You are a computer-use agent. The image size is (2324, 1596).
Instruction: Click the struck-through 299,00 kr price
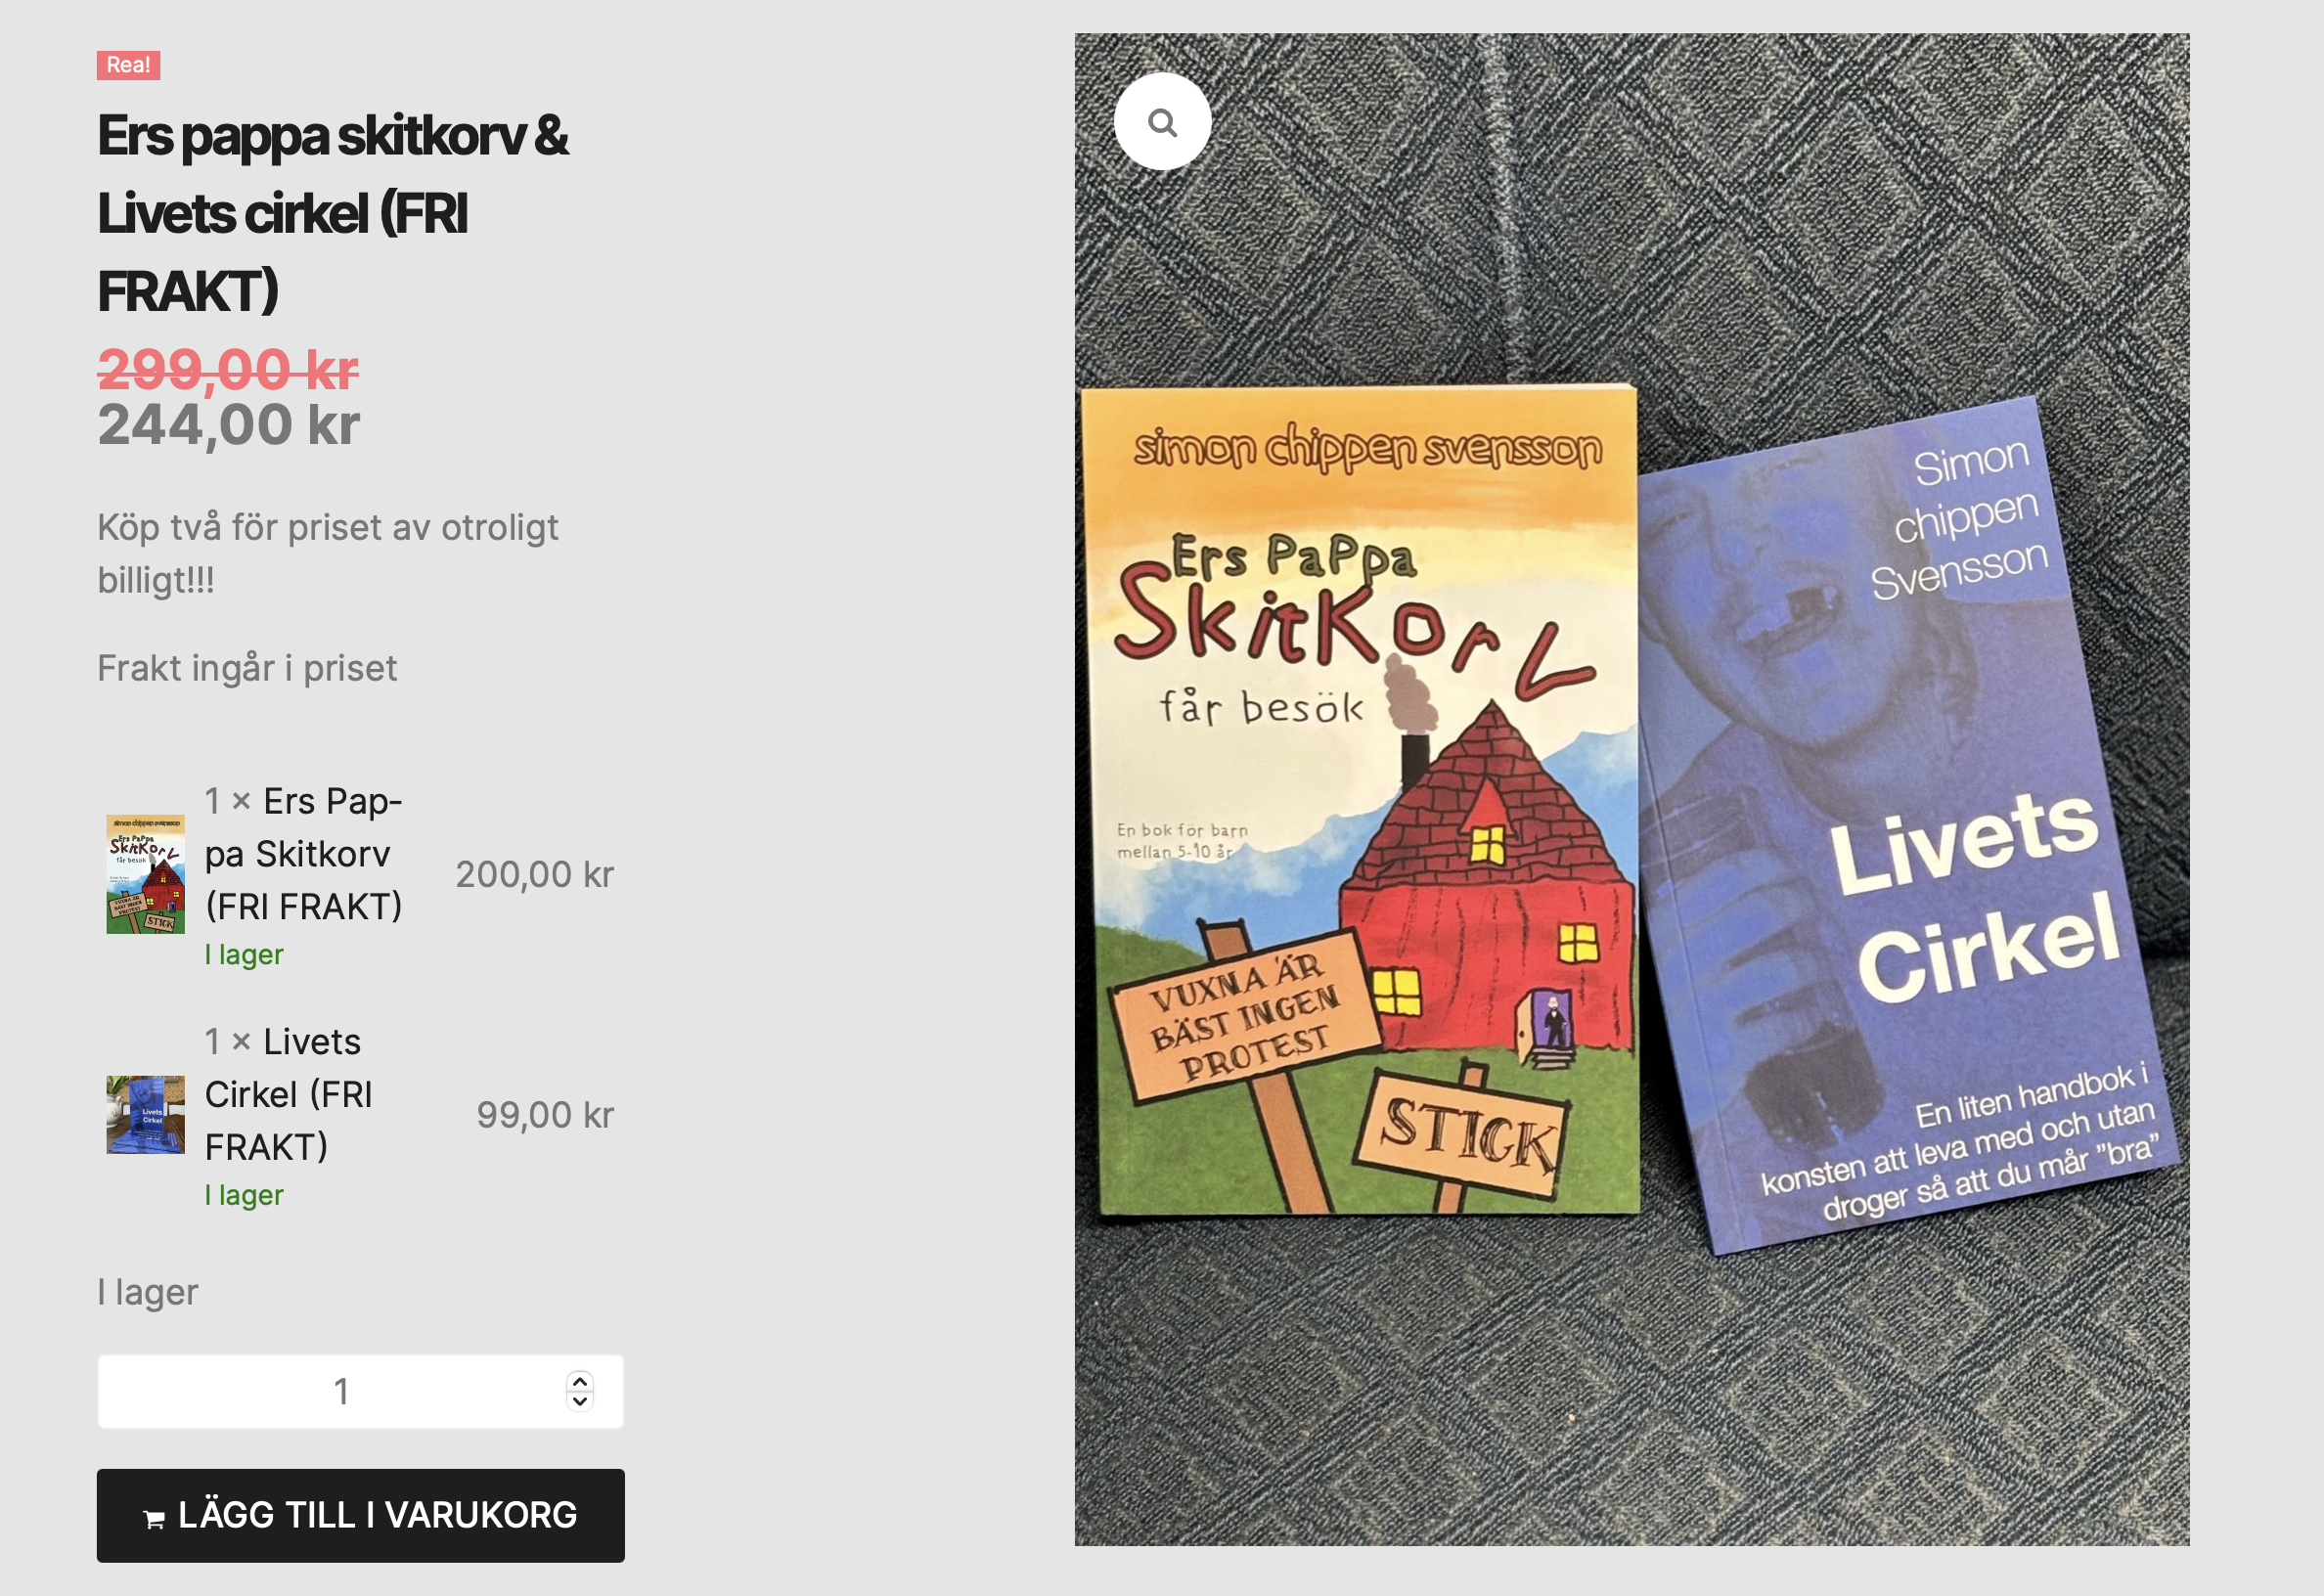228,370
